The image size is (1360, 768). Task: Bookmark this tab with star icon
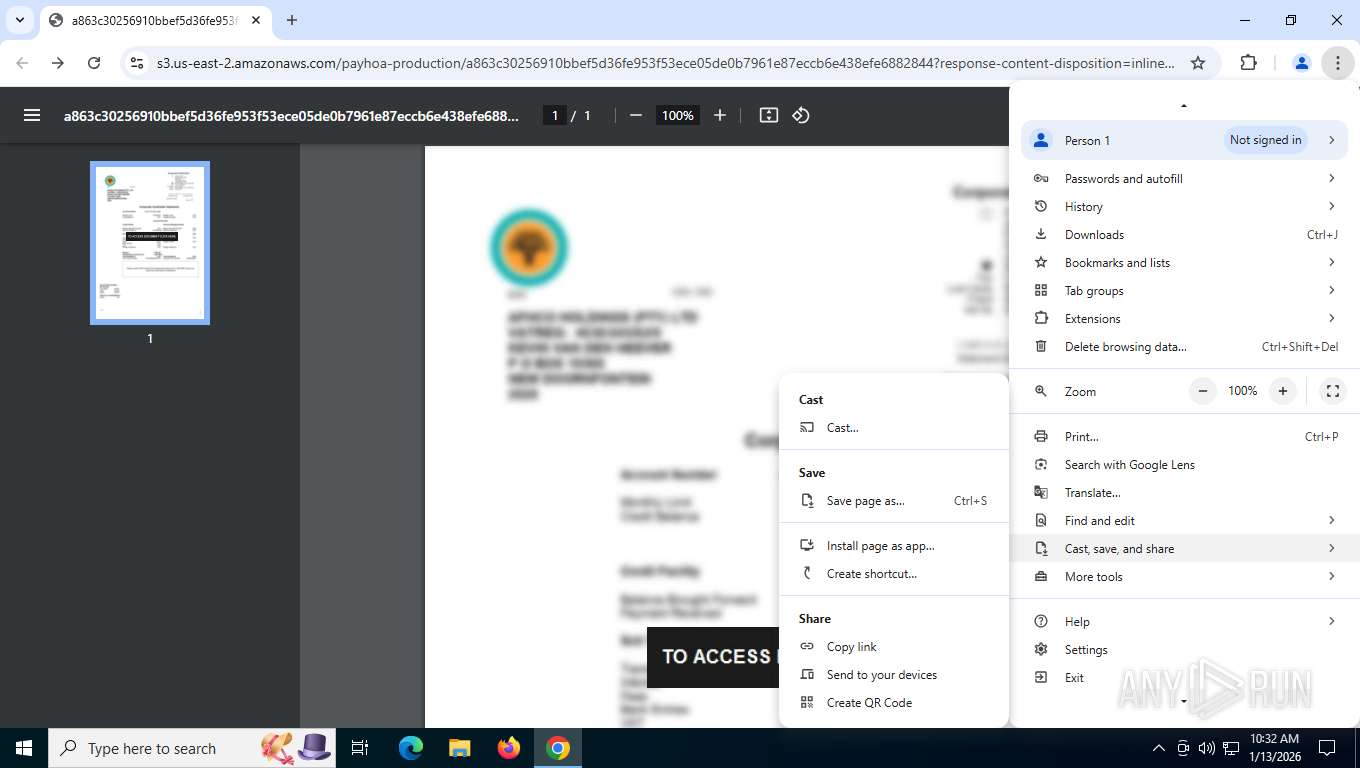coord(1198,63)
